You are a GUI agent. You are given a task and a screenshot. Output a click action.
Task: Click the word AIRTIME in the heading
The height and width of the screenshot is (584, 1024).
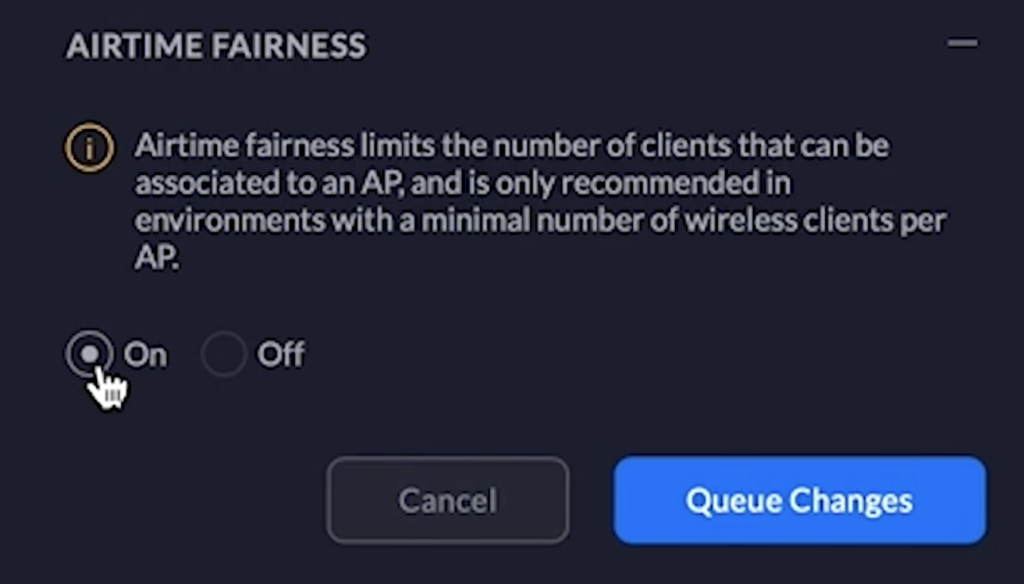134,46
